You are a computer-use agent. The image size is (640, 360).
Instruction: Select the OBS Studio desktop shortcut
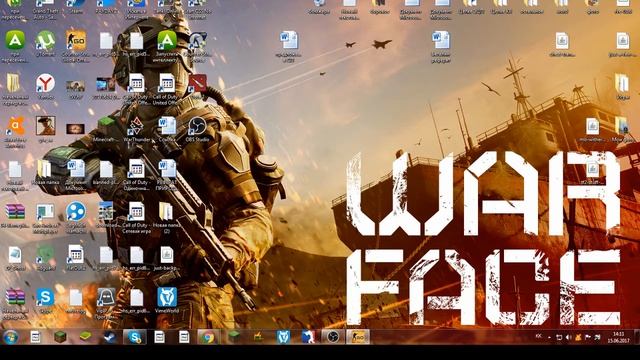pyautogui.click(x=197, y=127)
